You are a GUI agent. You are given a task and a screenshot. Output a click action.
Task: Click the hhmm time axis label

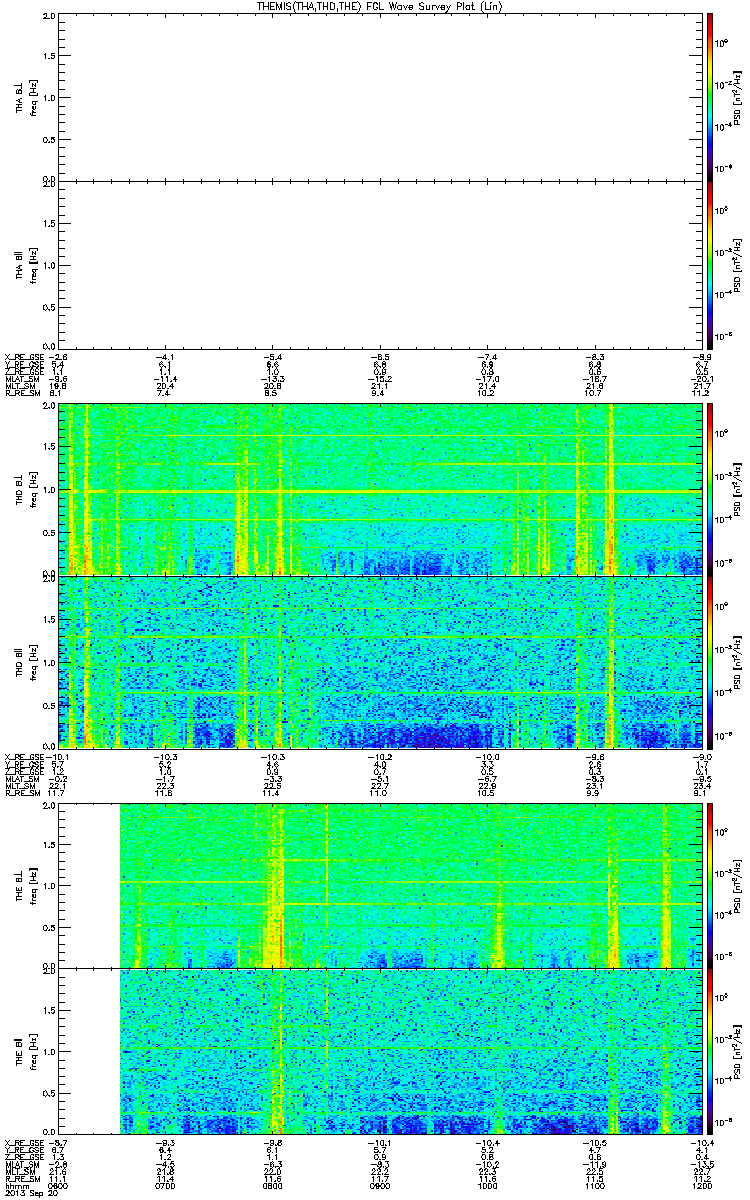14,1185
